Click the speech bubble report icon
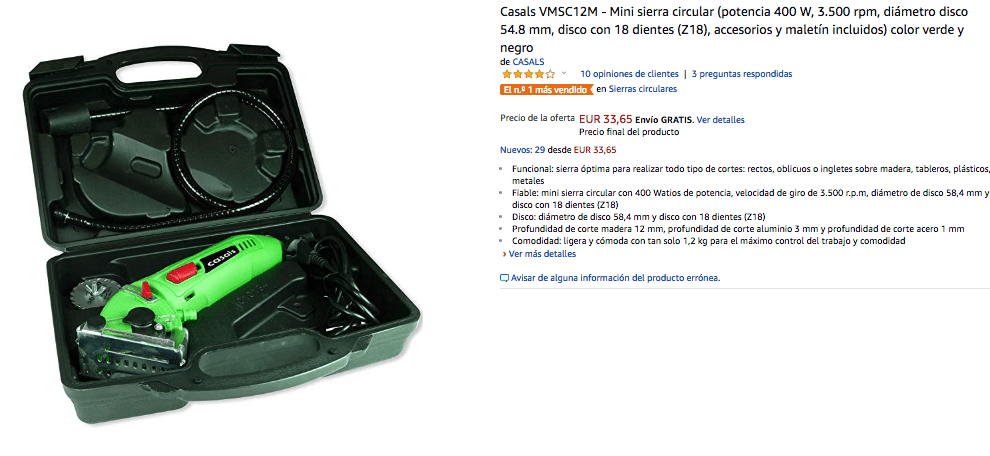The width and height of the screenshot is (990, 456). click(x=504, y=278)
